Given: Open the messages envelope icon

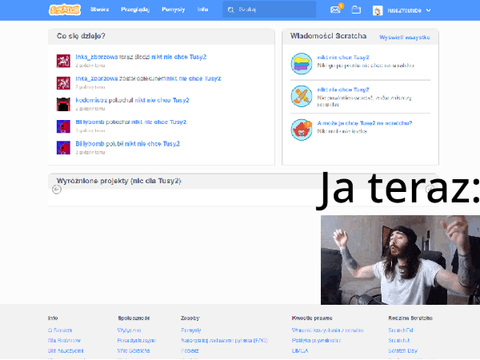Looking at the screenshot, I should click(335, 10).
